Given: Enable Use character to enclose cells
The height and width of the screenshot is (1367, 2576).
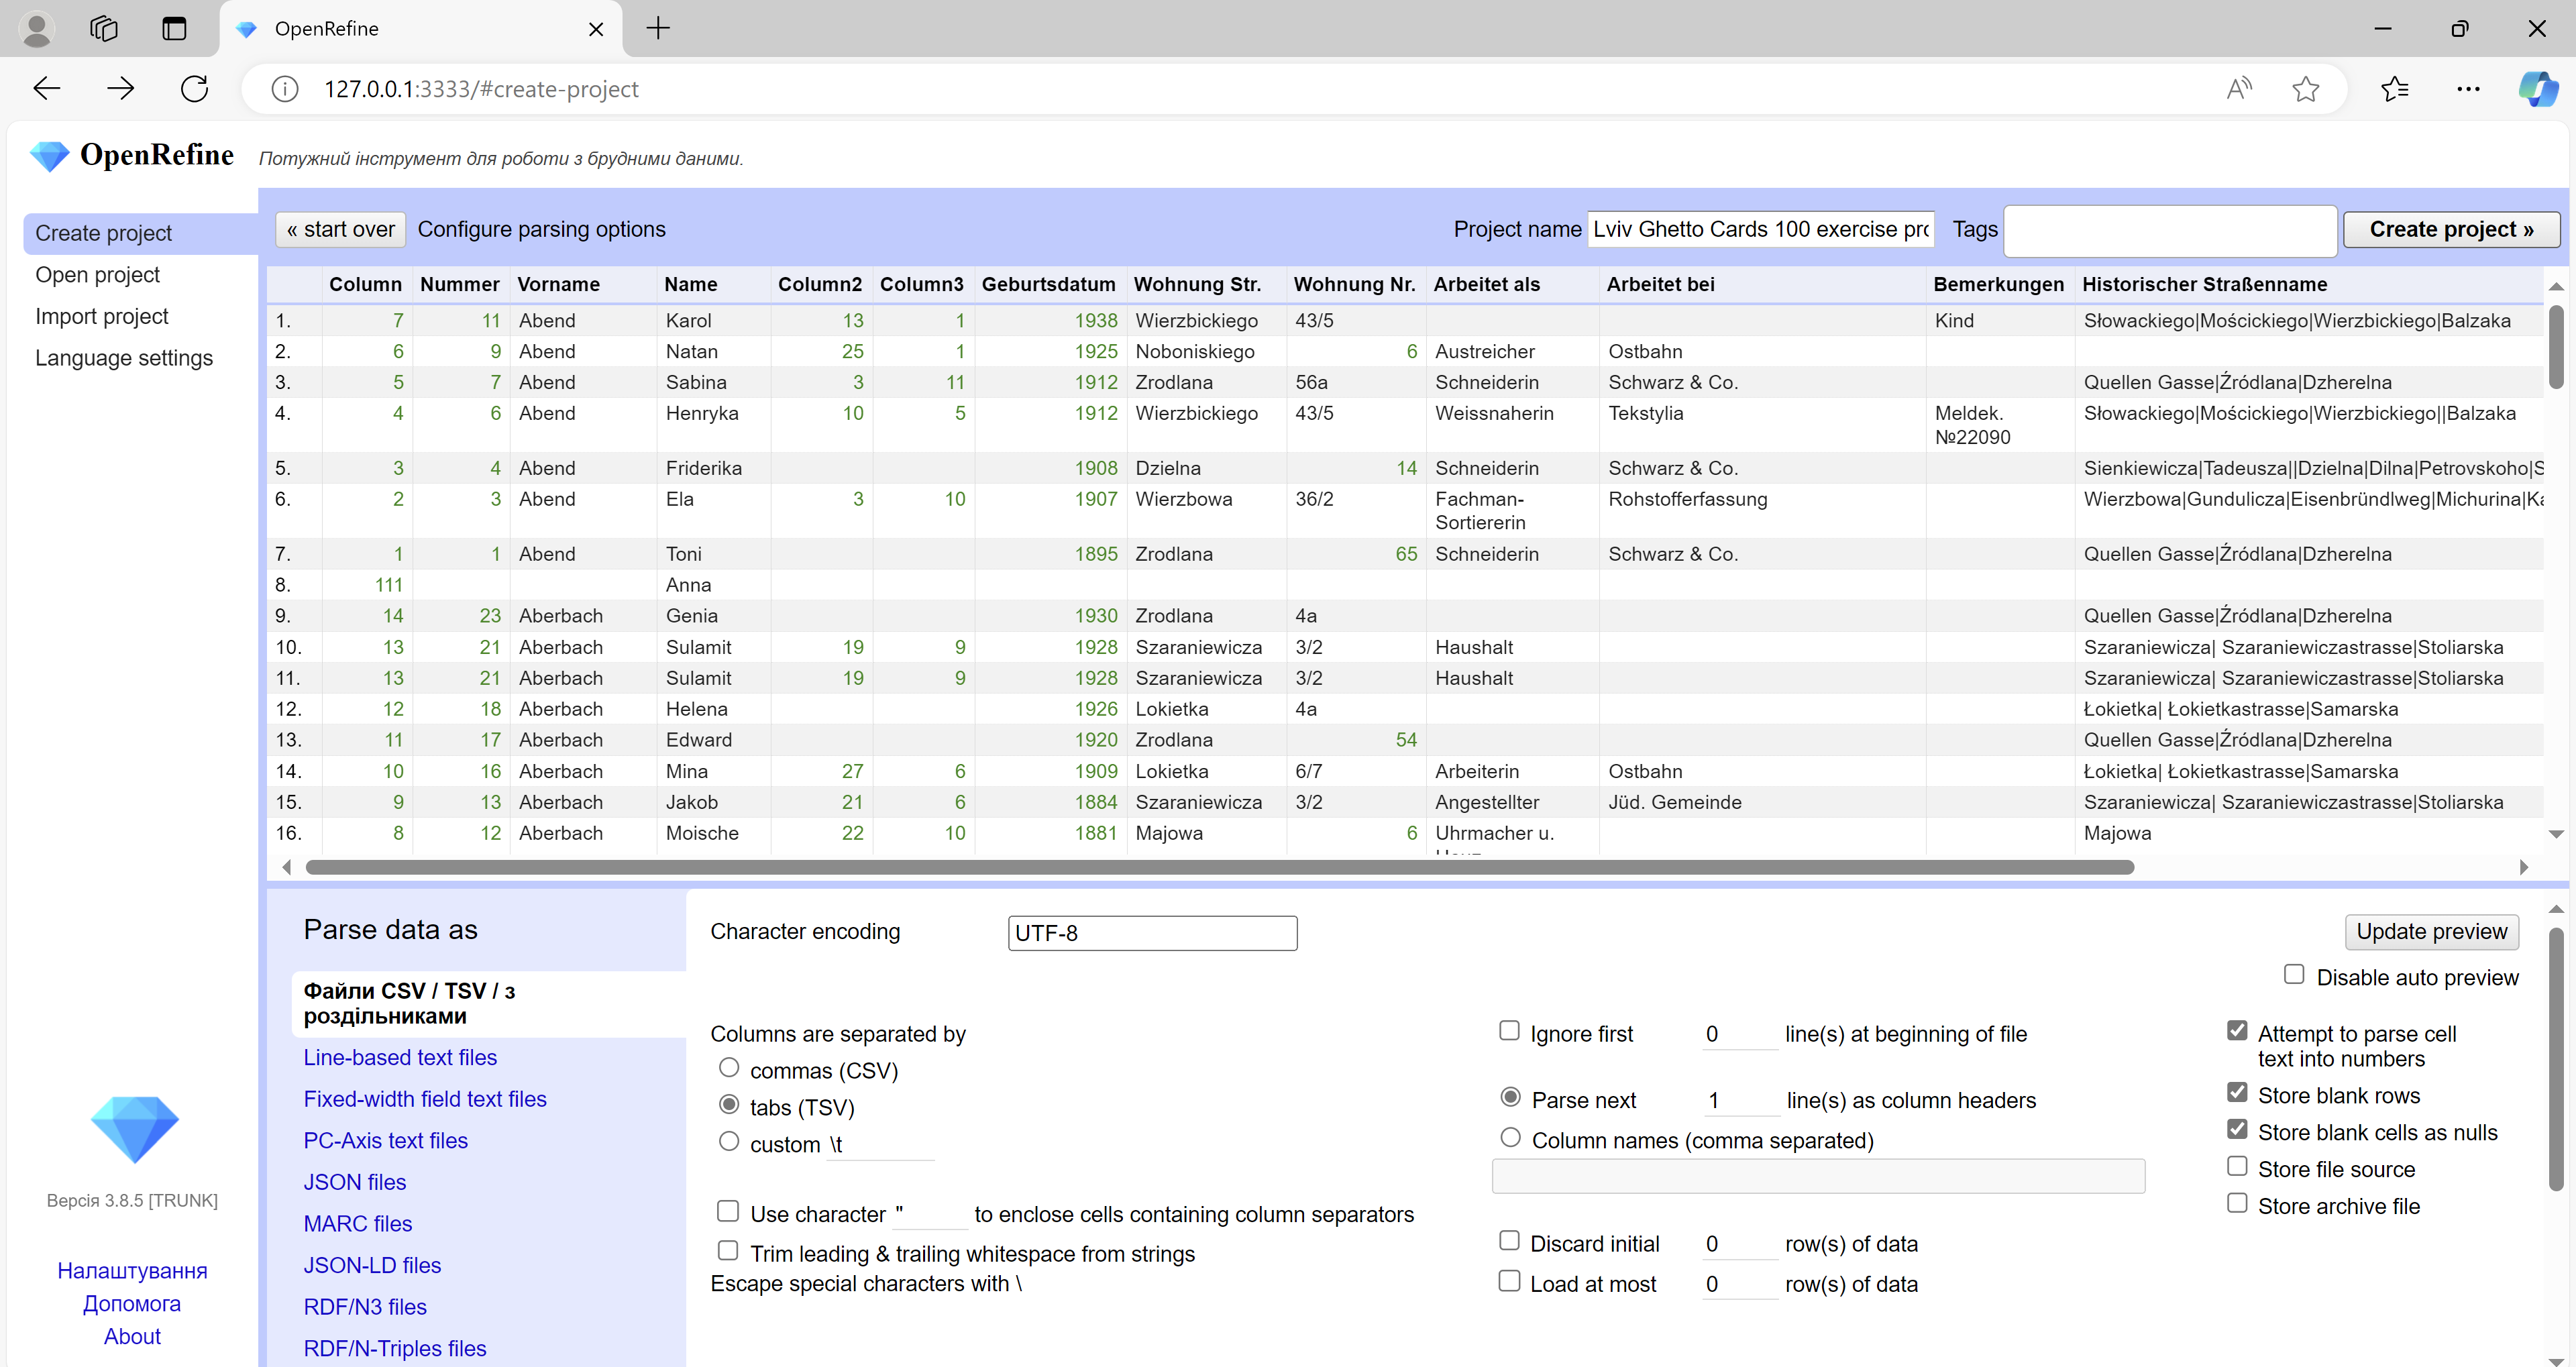Looking at the screenshot, I should [728, 1211].
